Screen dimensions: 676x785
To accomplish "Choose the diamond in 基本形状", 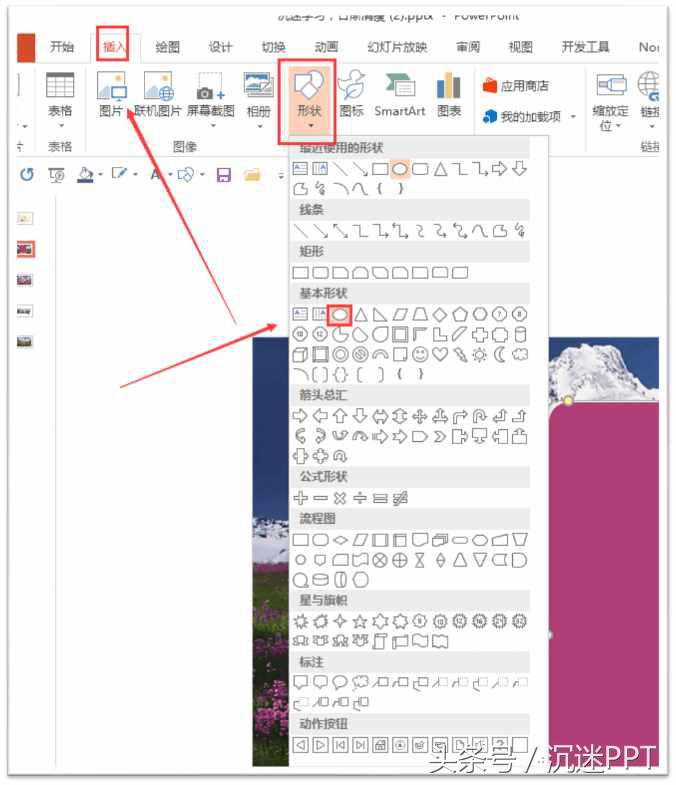I will point(440,315).
